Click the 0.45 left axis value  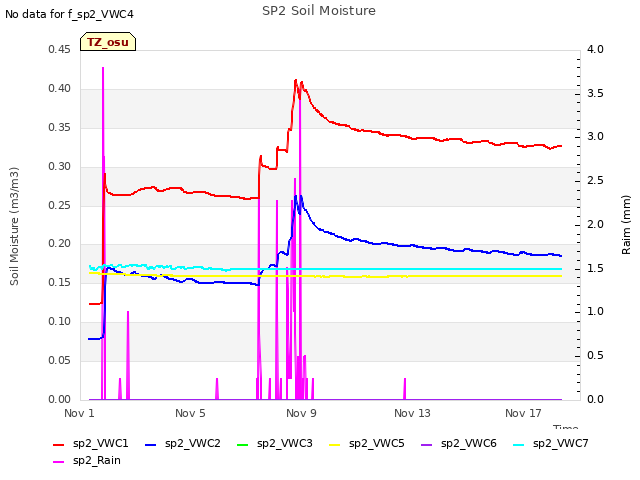point(60,49)
